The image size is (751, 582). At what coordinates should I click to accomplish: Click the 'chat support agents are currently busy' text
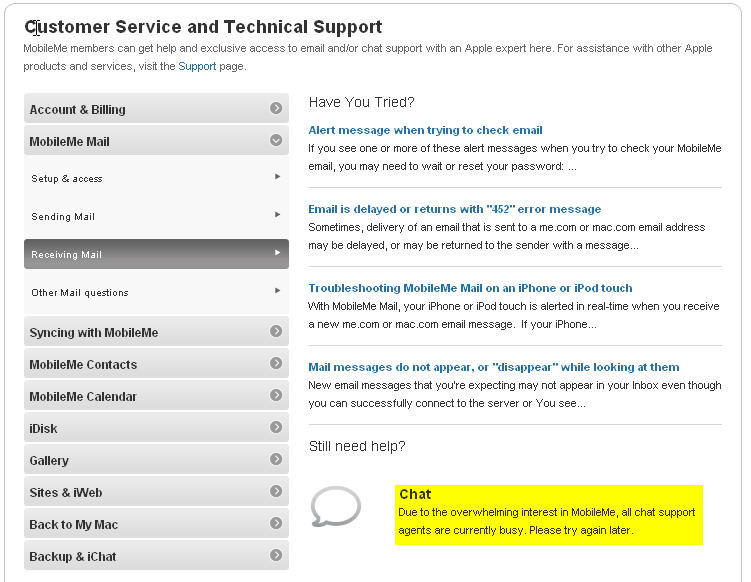coord(546,521)
